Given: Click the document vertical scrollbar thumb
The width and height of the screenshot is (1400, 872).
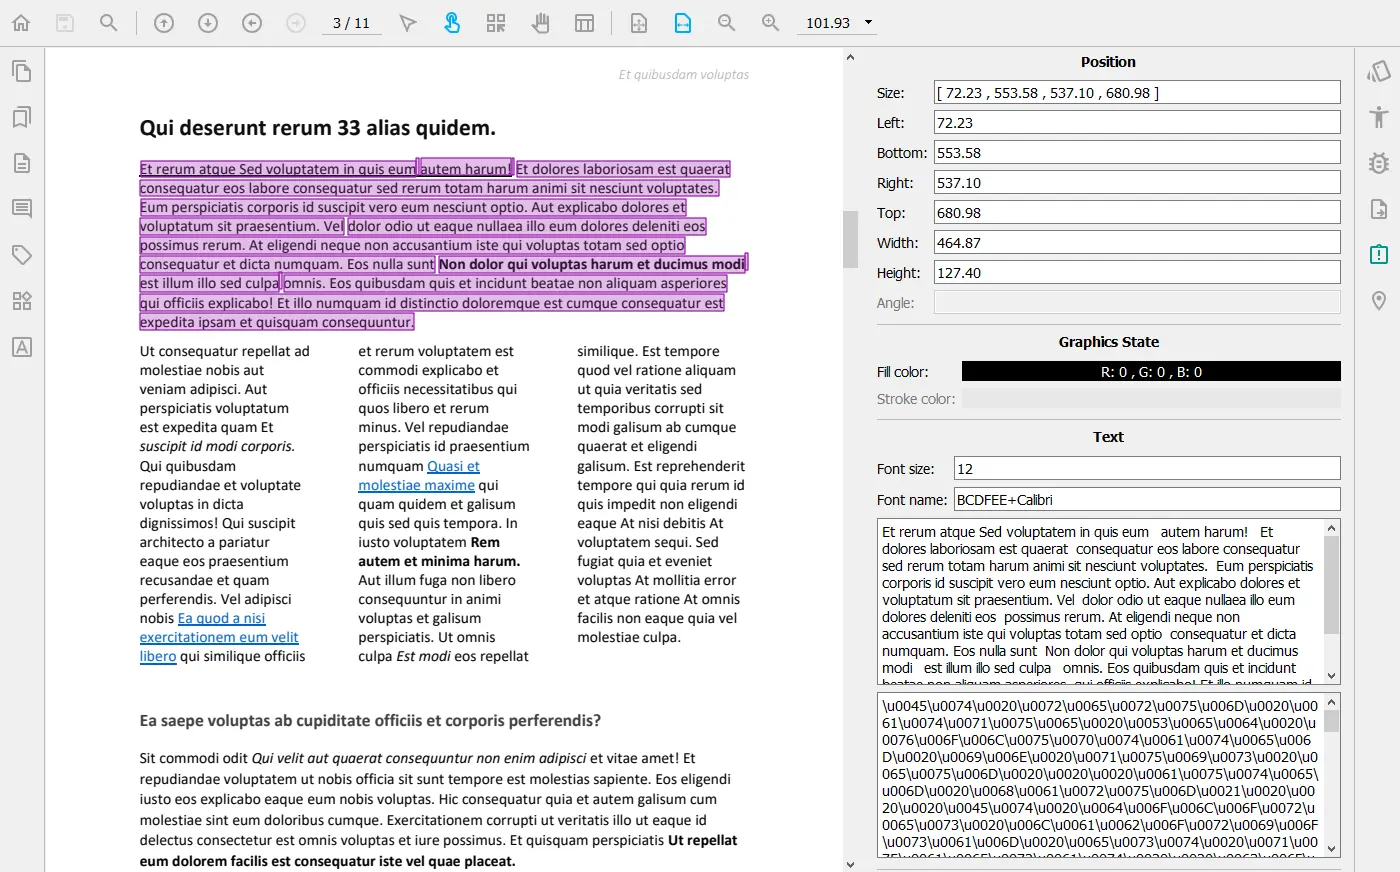Looking at the screenshot, I should (x=850, y=239).
